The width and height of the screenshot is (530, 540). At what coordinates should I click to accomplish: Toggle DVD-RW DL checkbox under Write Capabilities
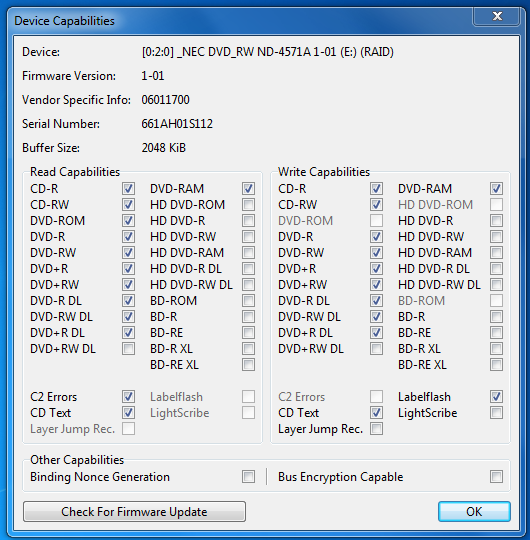pyautogui.click(x=376, y=317)
